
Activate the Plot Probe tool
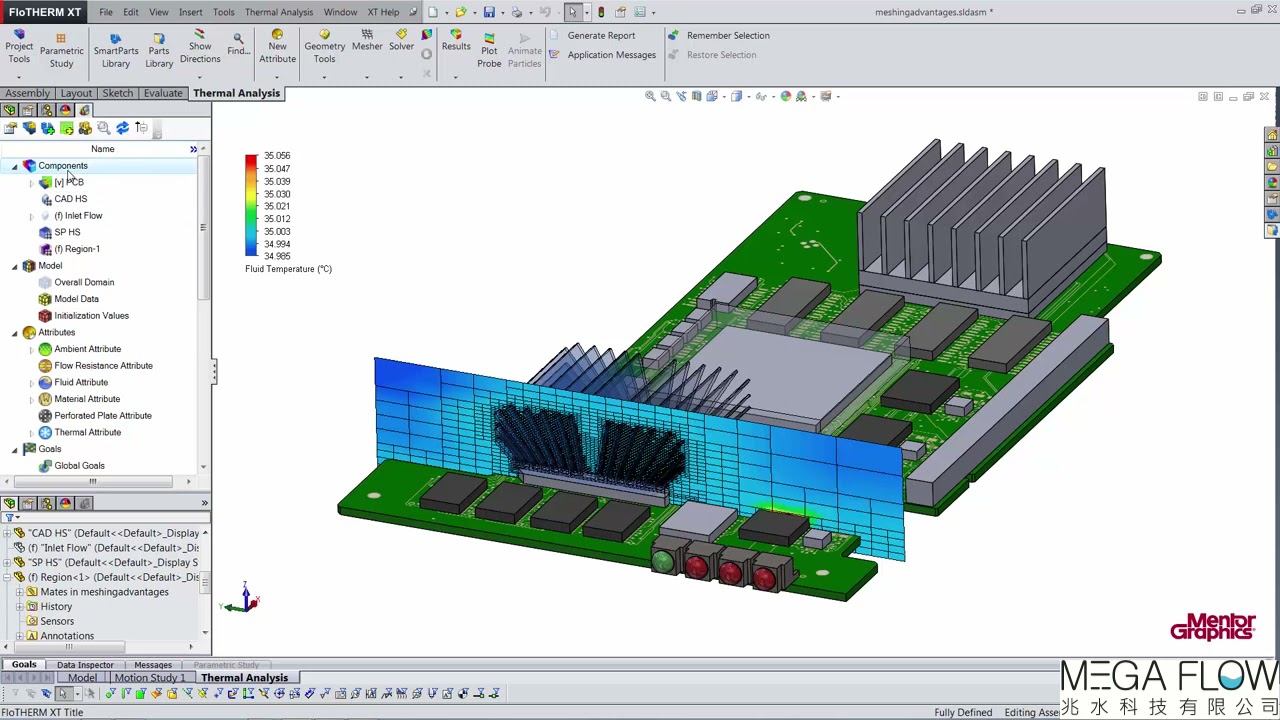point(489,50)
